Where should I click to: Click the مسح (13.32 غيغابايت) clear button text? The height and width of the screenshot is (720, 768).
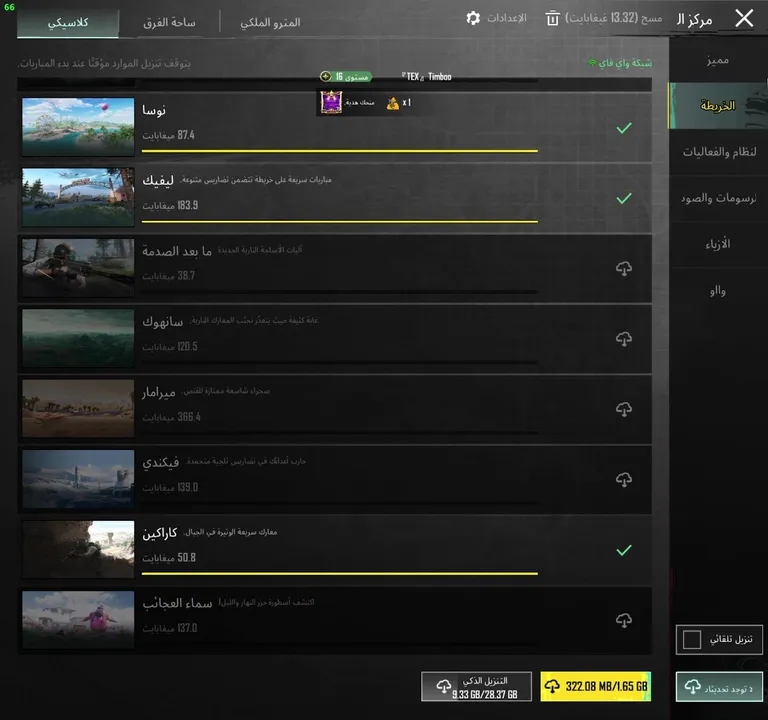tap(613, 18)
